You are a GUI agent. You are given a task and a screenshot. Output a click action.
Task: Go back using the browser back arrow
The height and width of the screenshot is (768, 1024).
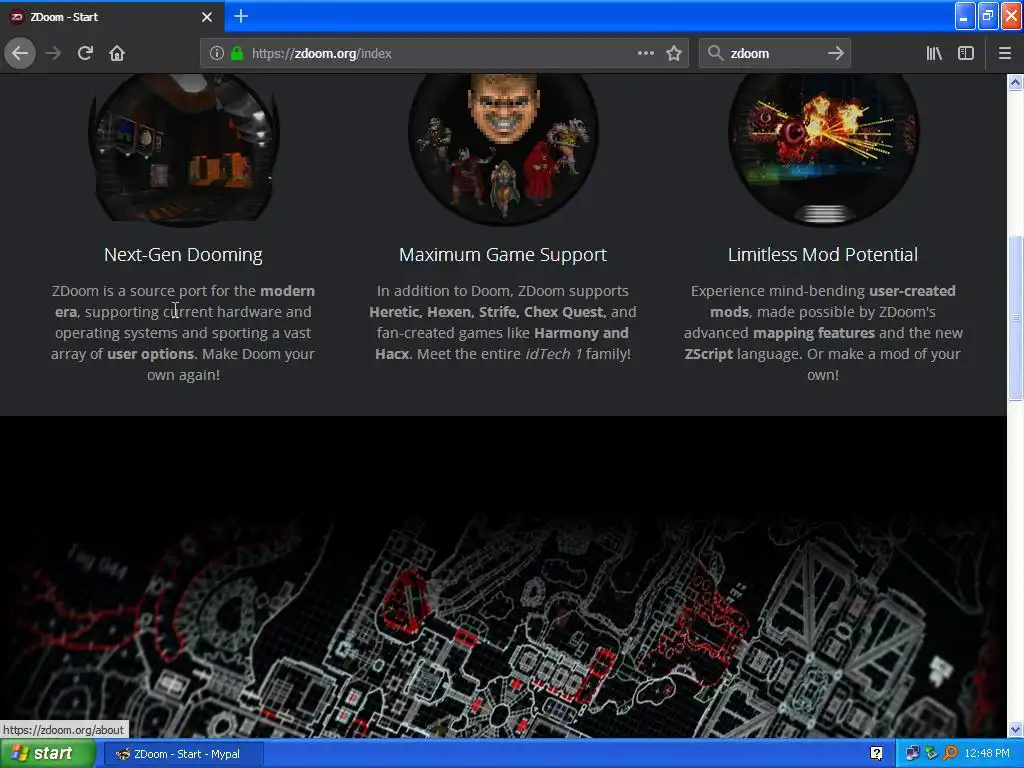(x=20, y=53)
